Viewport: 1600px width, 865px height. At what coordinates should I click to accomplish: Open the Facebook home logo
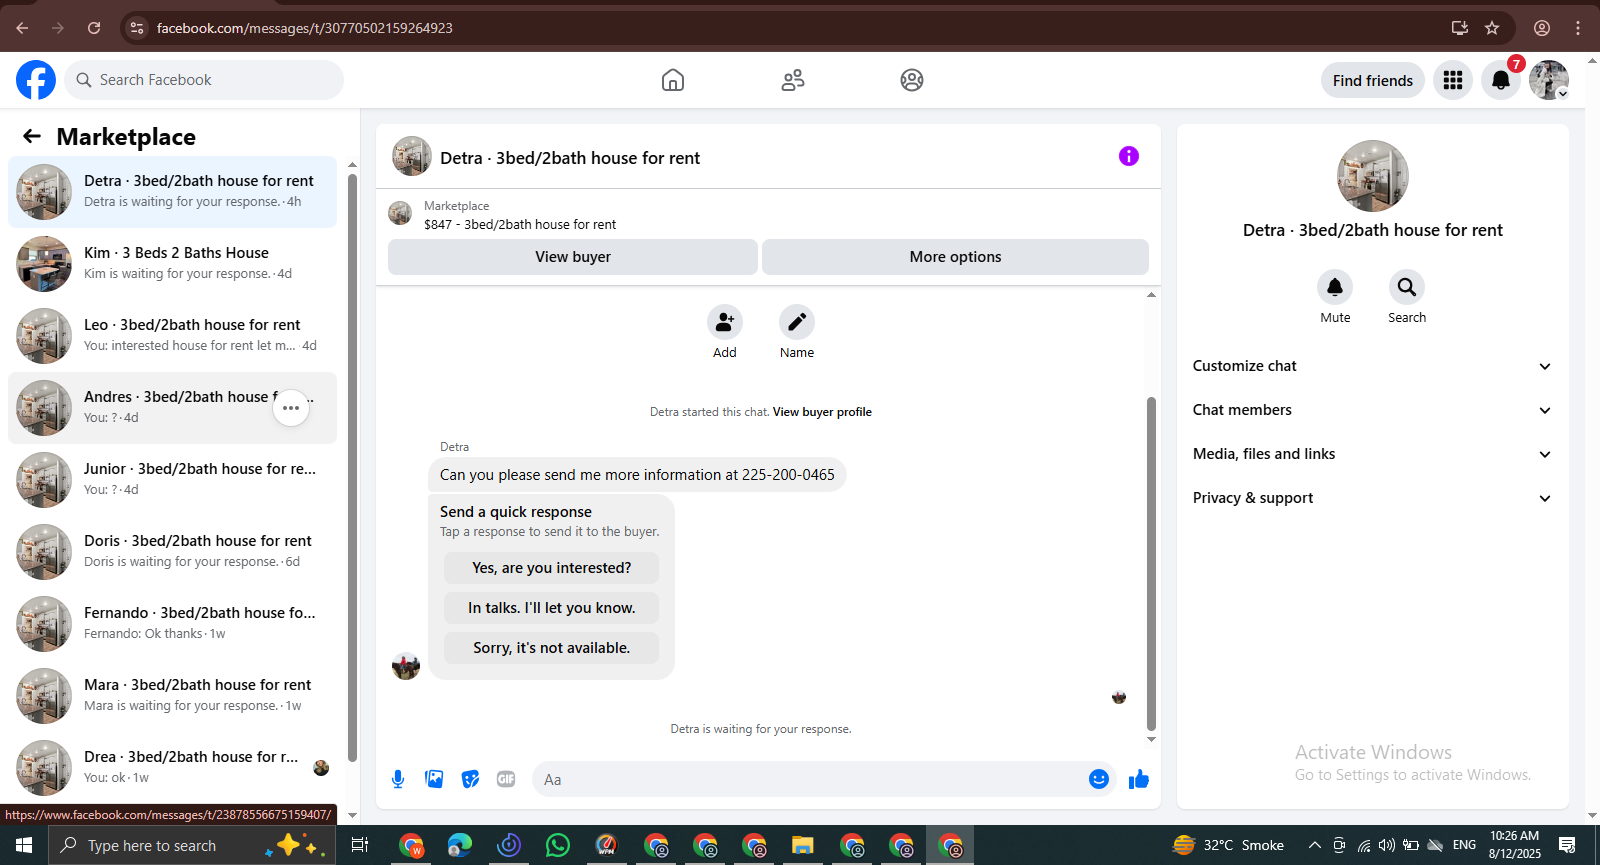coord(36,80)
